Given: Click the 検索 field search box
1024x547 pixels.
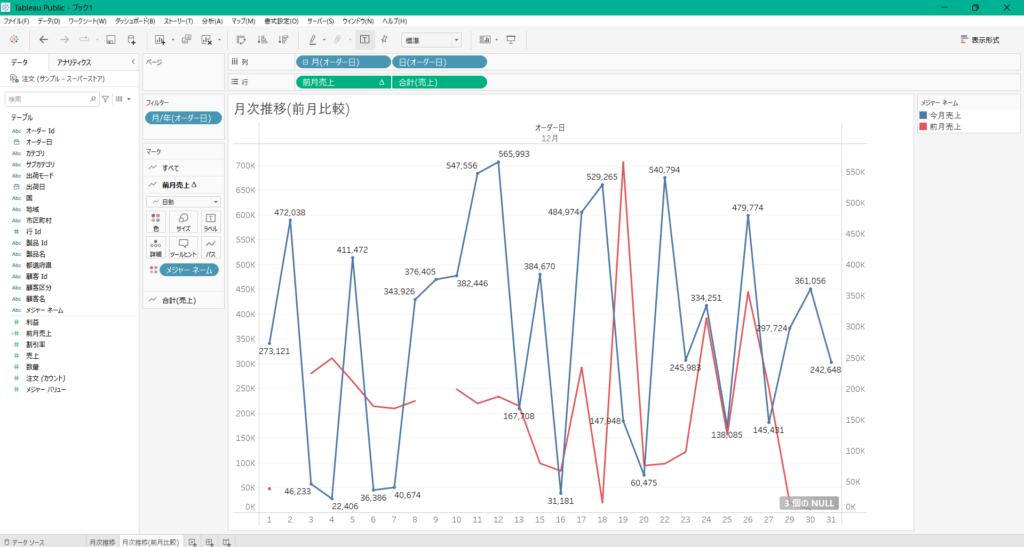Looking at the screenshot, I should (51, 99).
